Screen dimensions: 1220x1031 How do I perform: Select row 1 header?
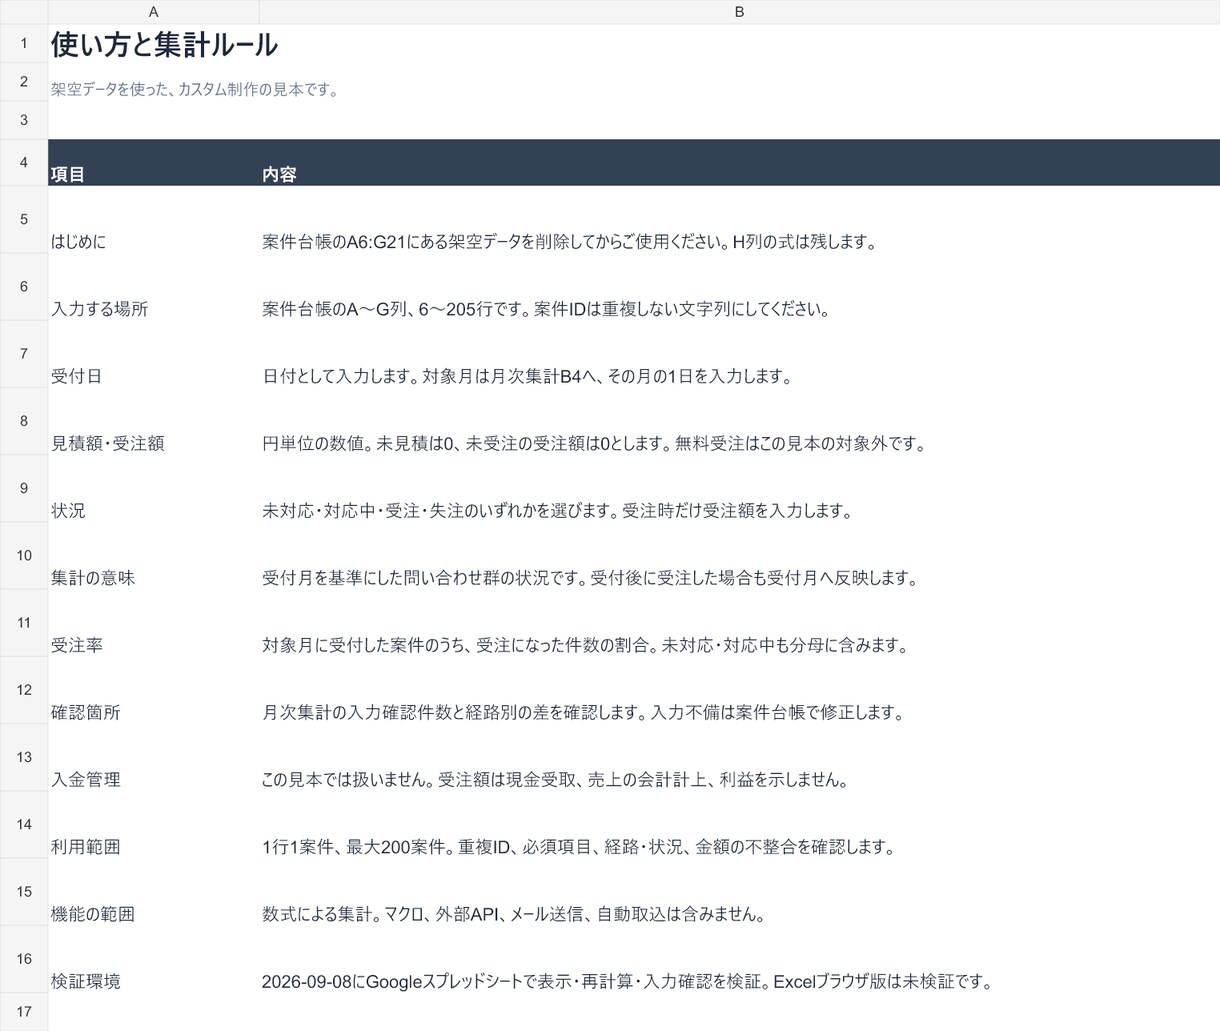click(24, 43)
